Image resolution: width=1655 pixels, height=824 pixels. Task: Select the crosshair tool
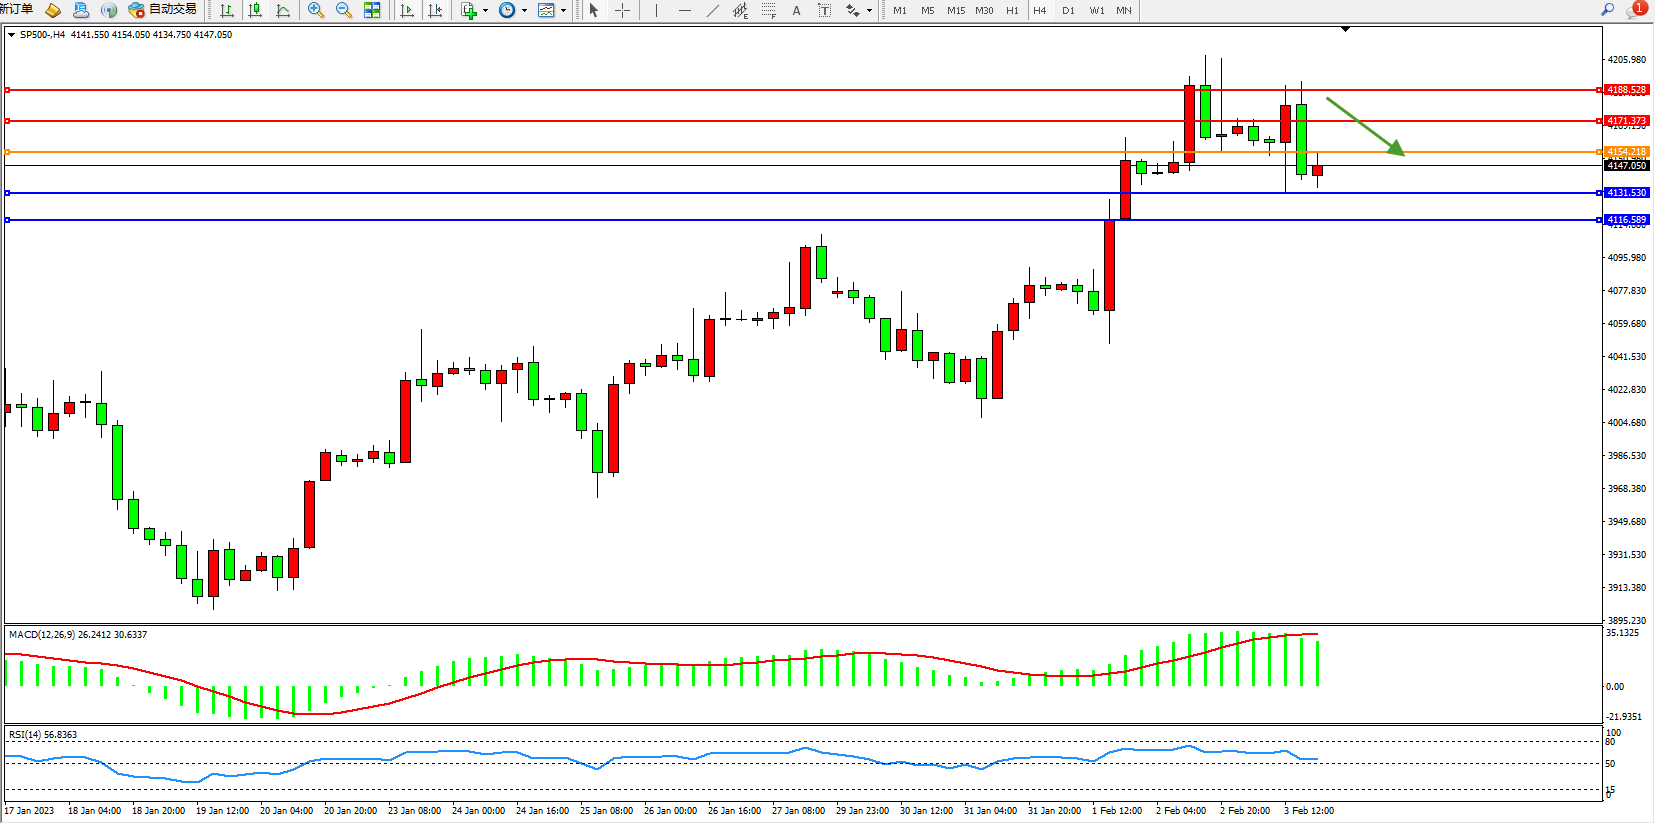click(x=622, y=10)
